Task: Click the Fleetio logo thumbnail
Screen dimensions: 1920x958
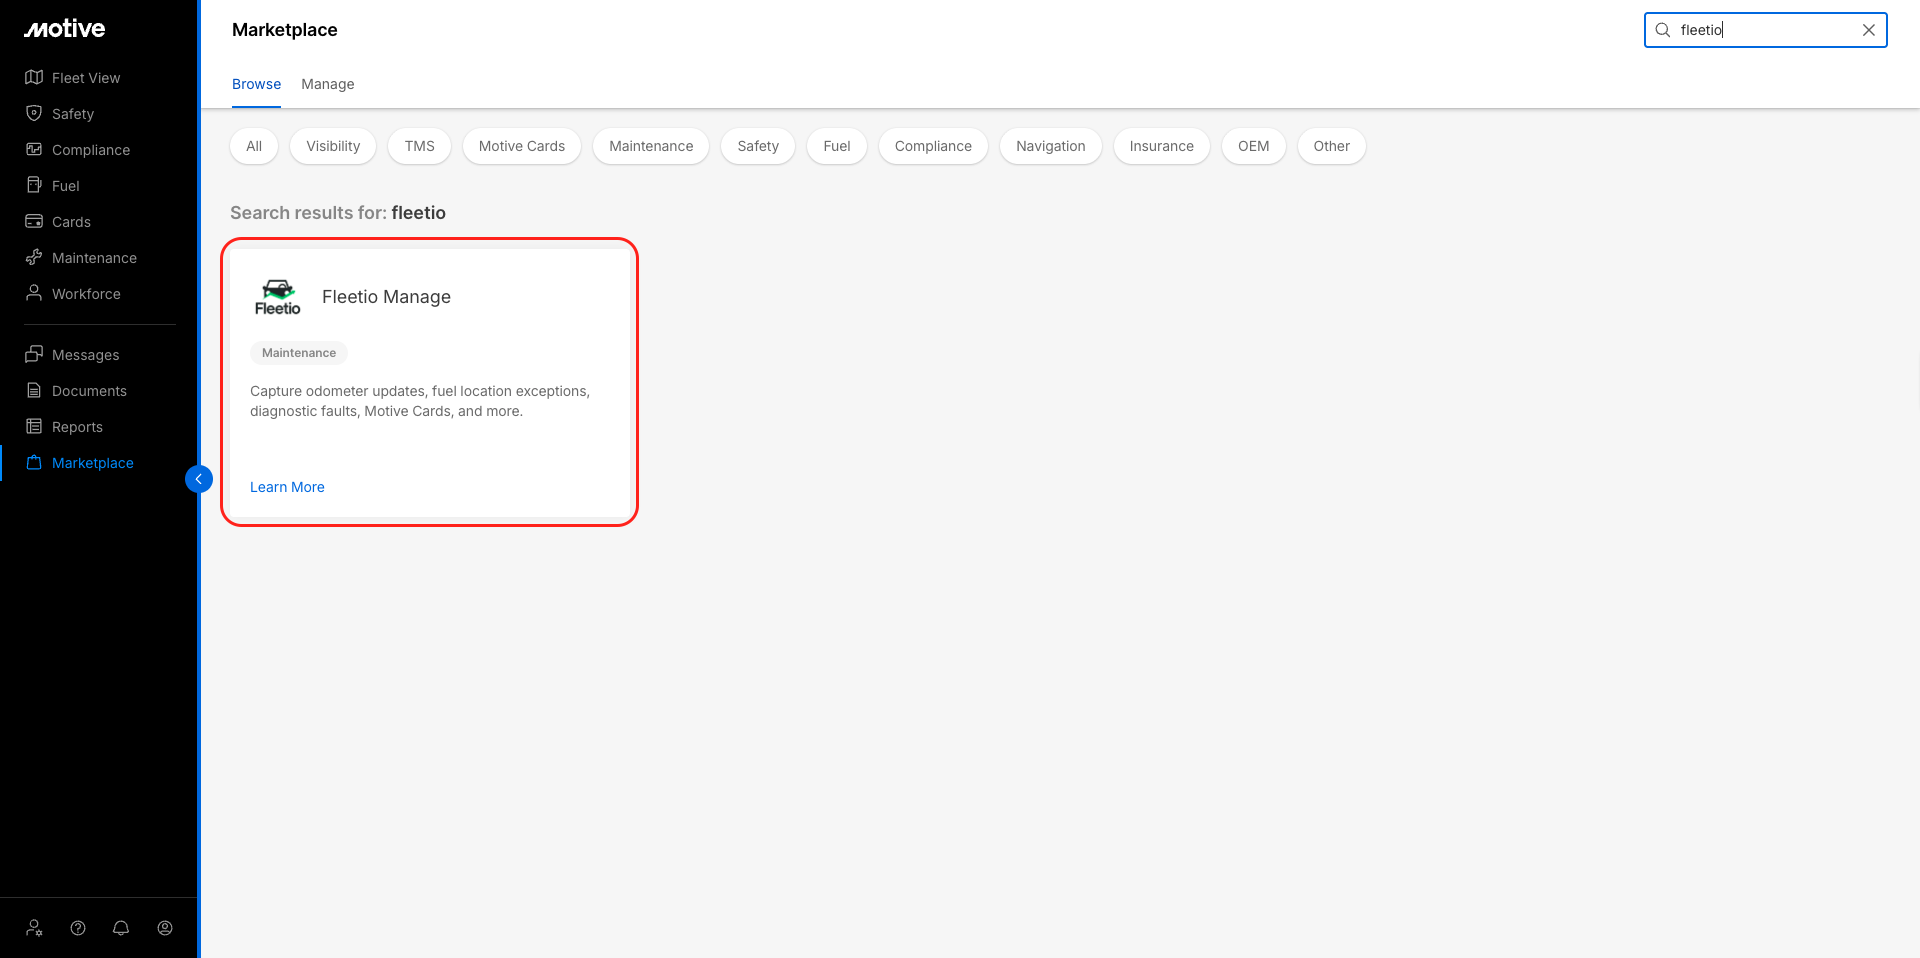Action: pos(277,297)
